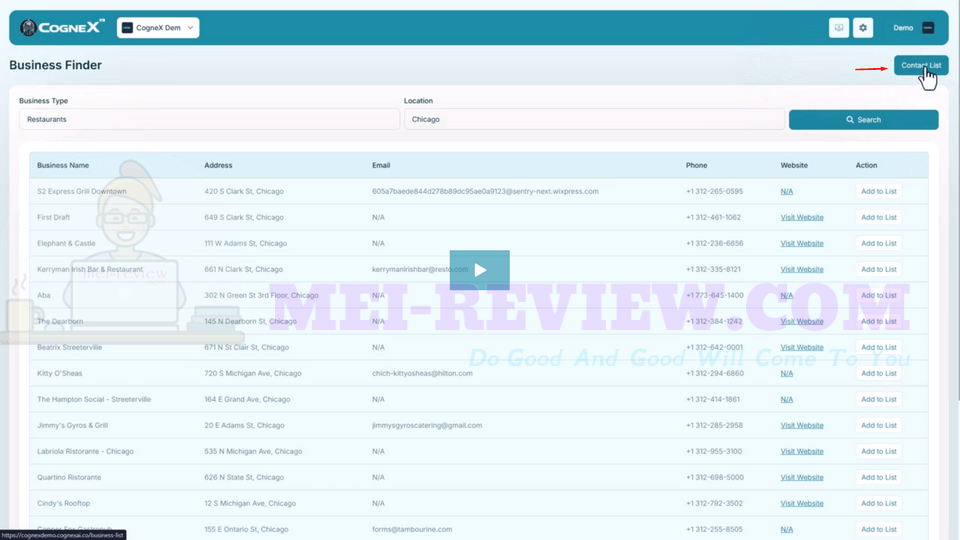Viewport: 960px width, 540px height.
Task: Select phone +1 312-265-0595
Action: pos(714,192)
